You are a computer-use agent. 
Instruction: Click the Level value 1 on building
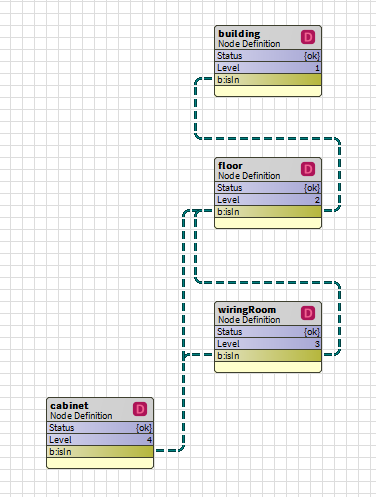(x=317, y=68)
